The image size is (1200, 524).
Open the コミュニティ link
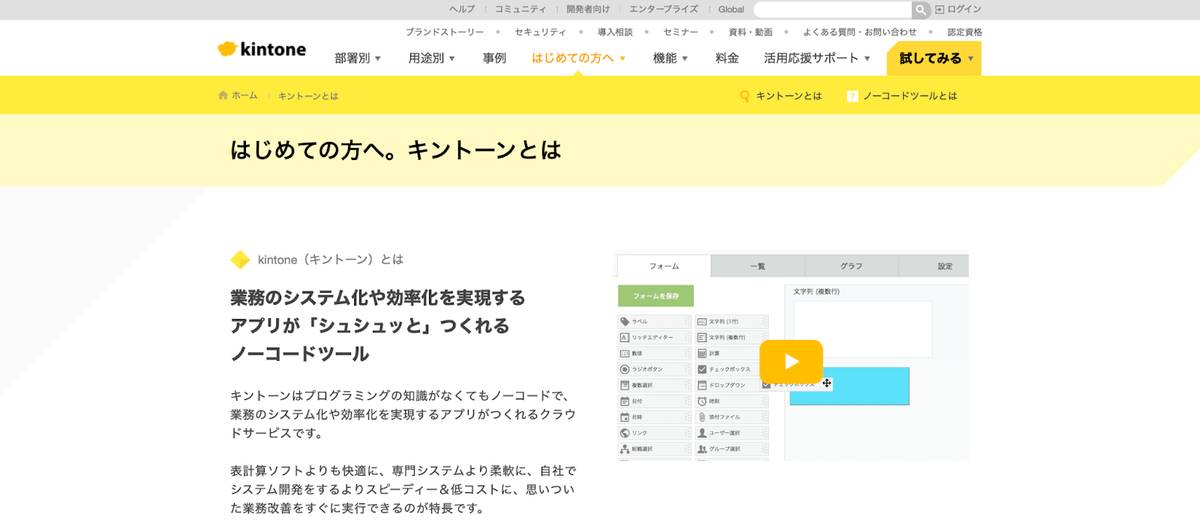[520, 9]
